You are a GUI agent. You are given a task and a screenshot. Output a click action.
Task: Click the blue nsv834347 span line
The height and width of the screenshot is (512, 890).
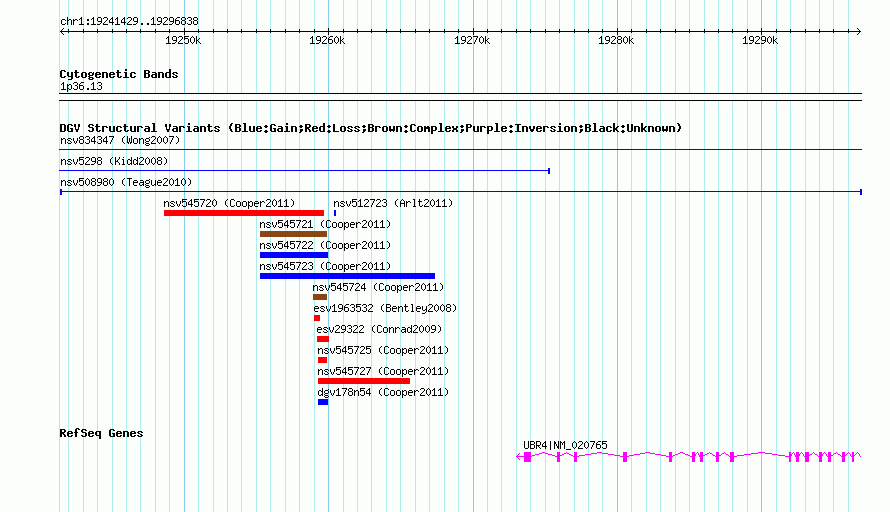pos(461,150)
